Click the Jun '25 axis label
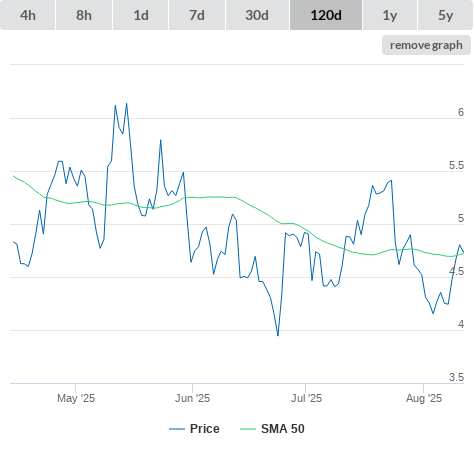Image resolution: width=474 pixels, height=455 pixels. 193,398
